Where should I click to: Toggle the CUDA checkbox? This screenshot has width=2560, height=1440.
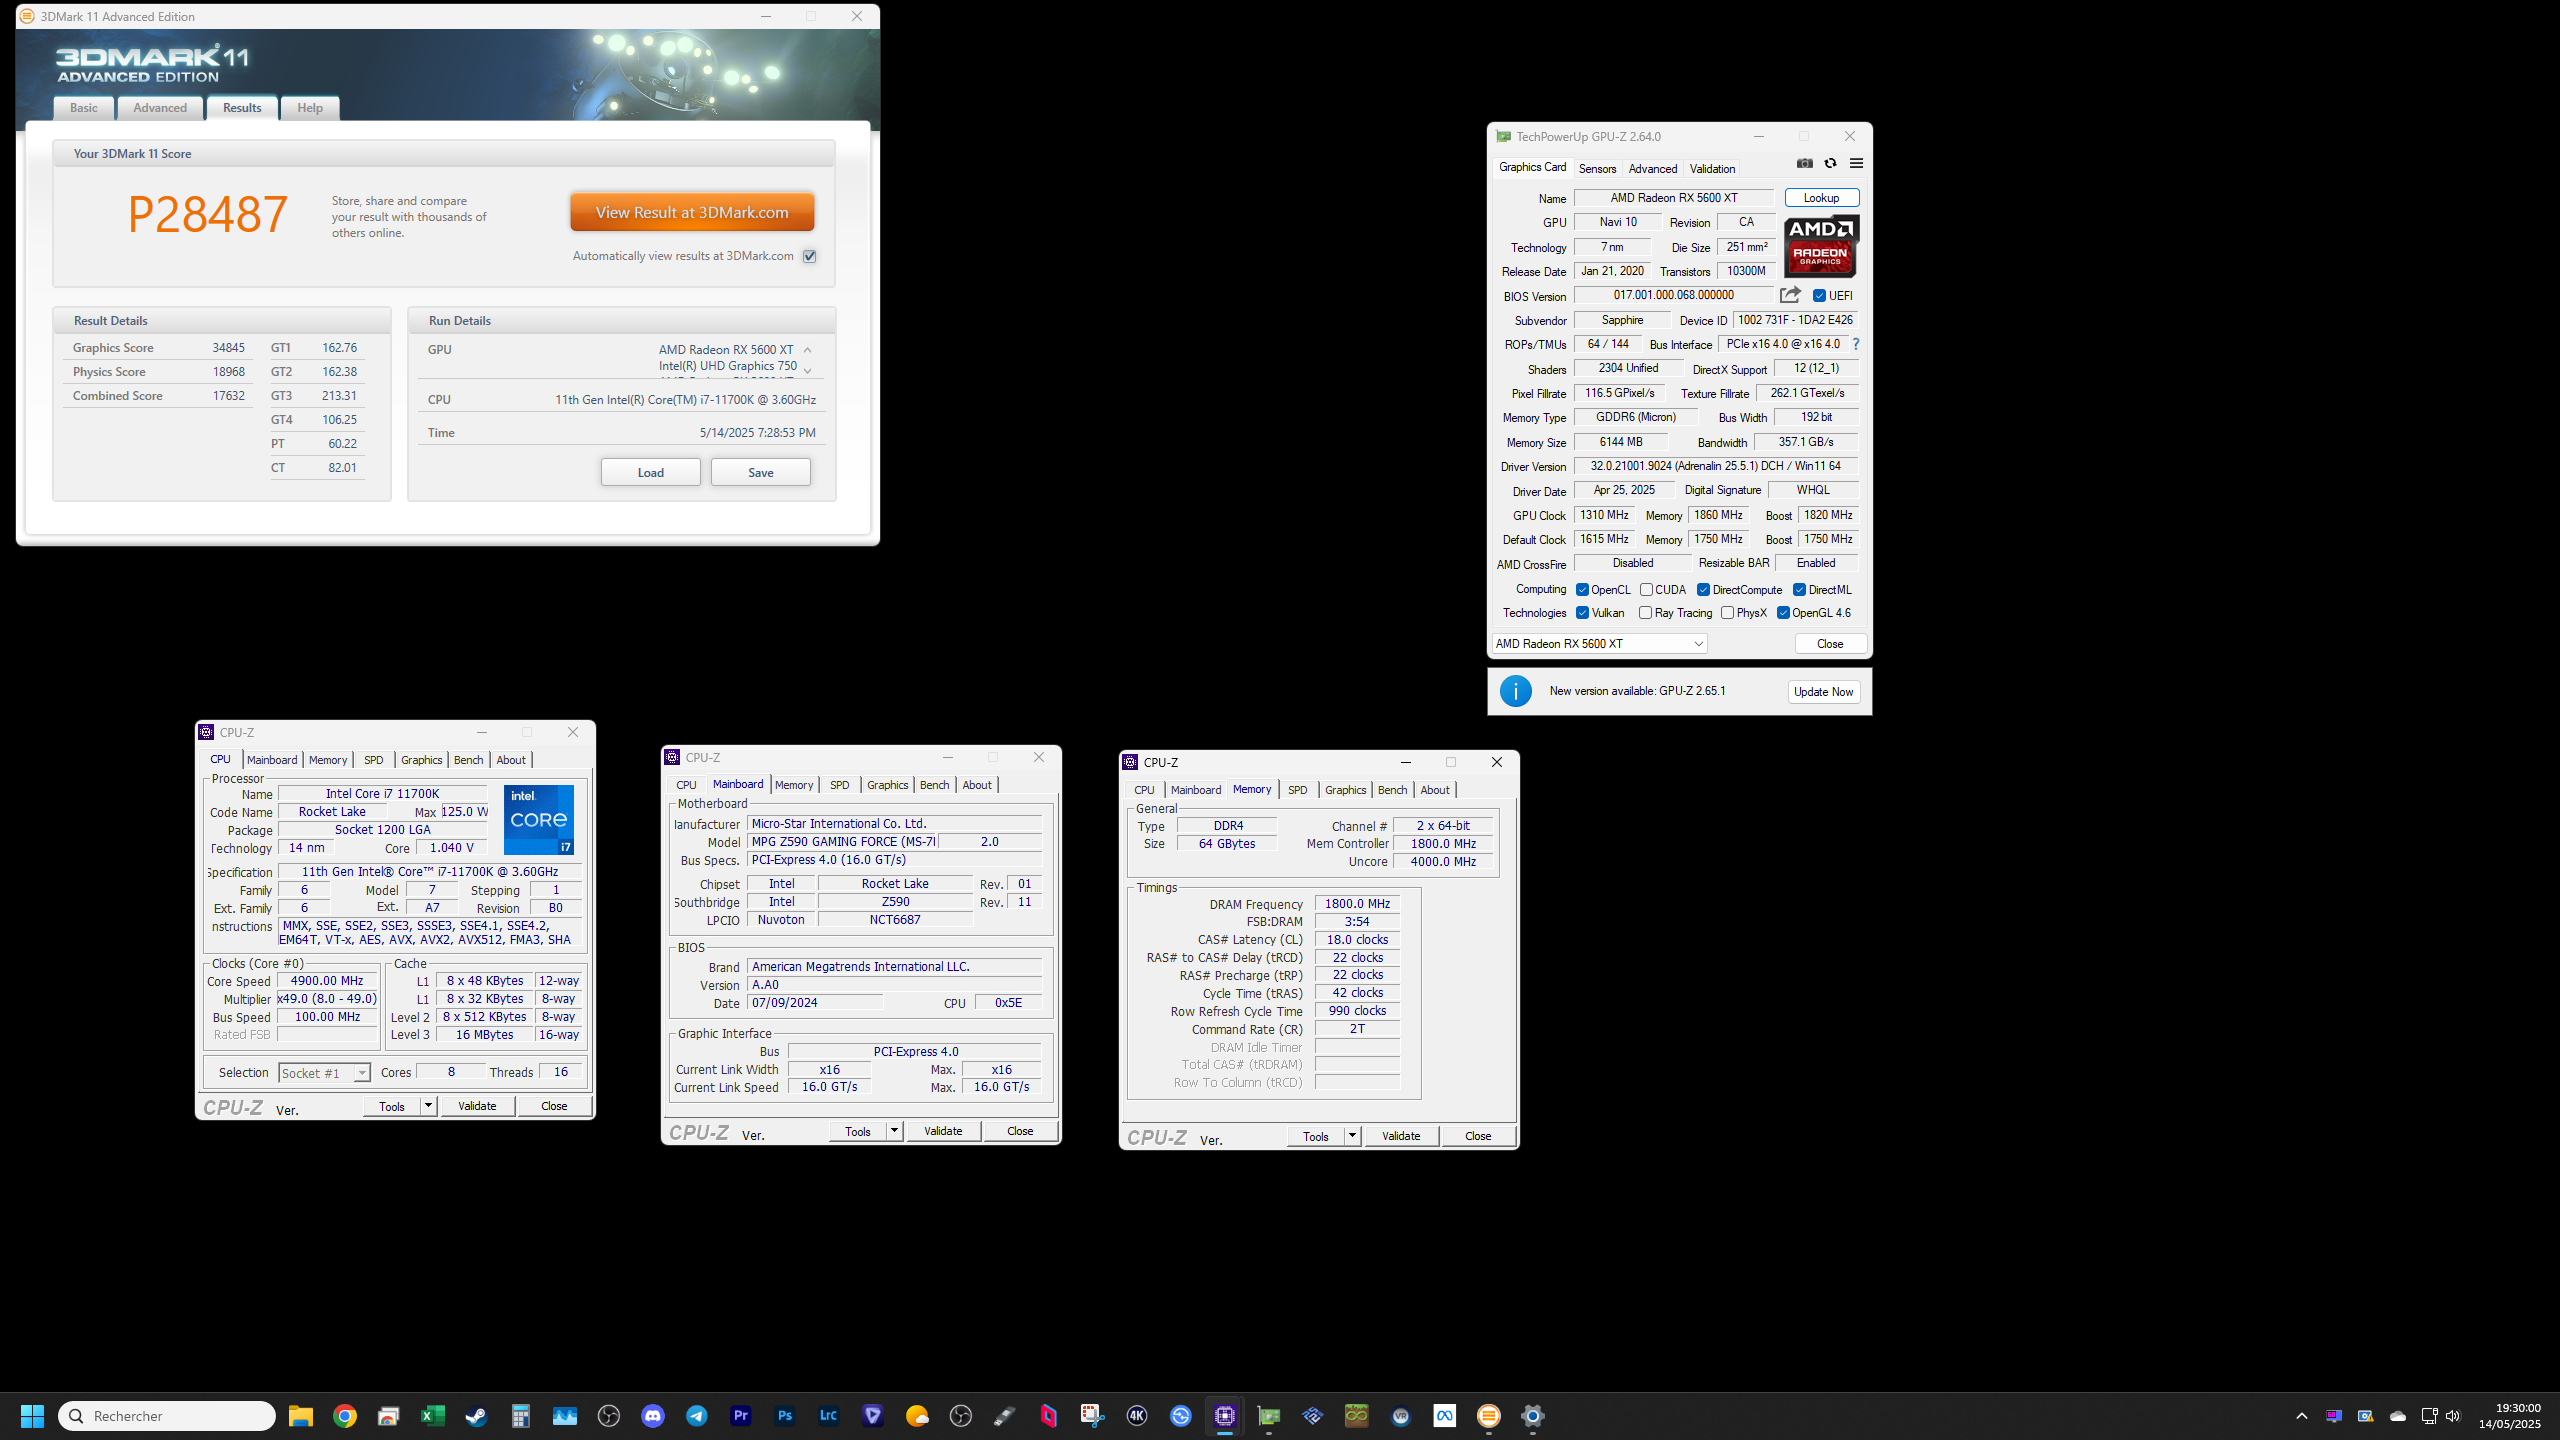click(x=1646, y=590)
